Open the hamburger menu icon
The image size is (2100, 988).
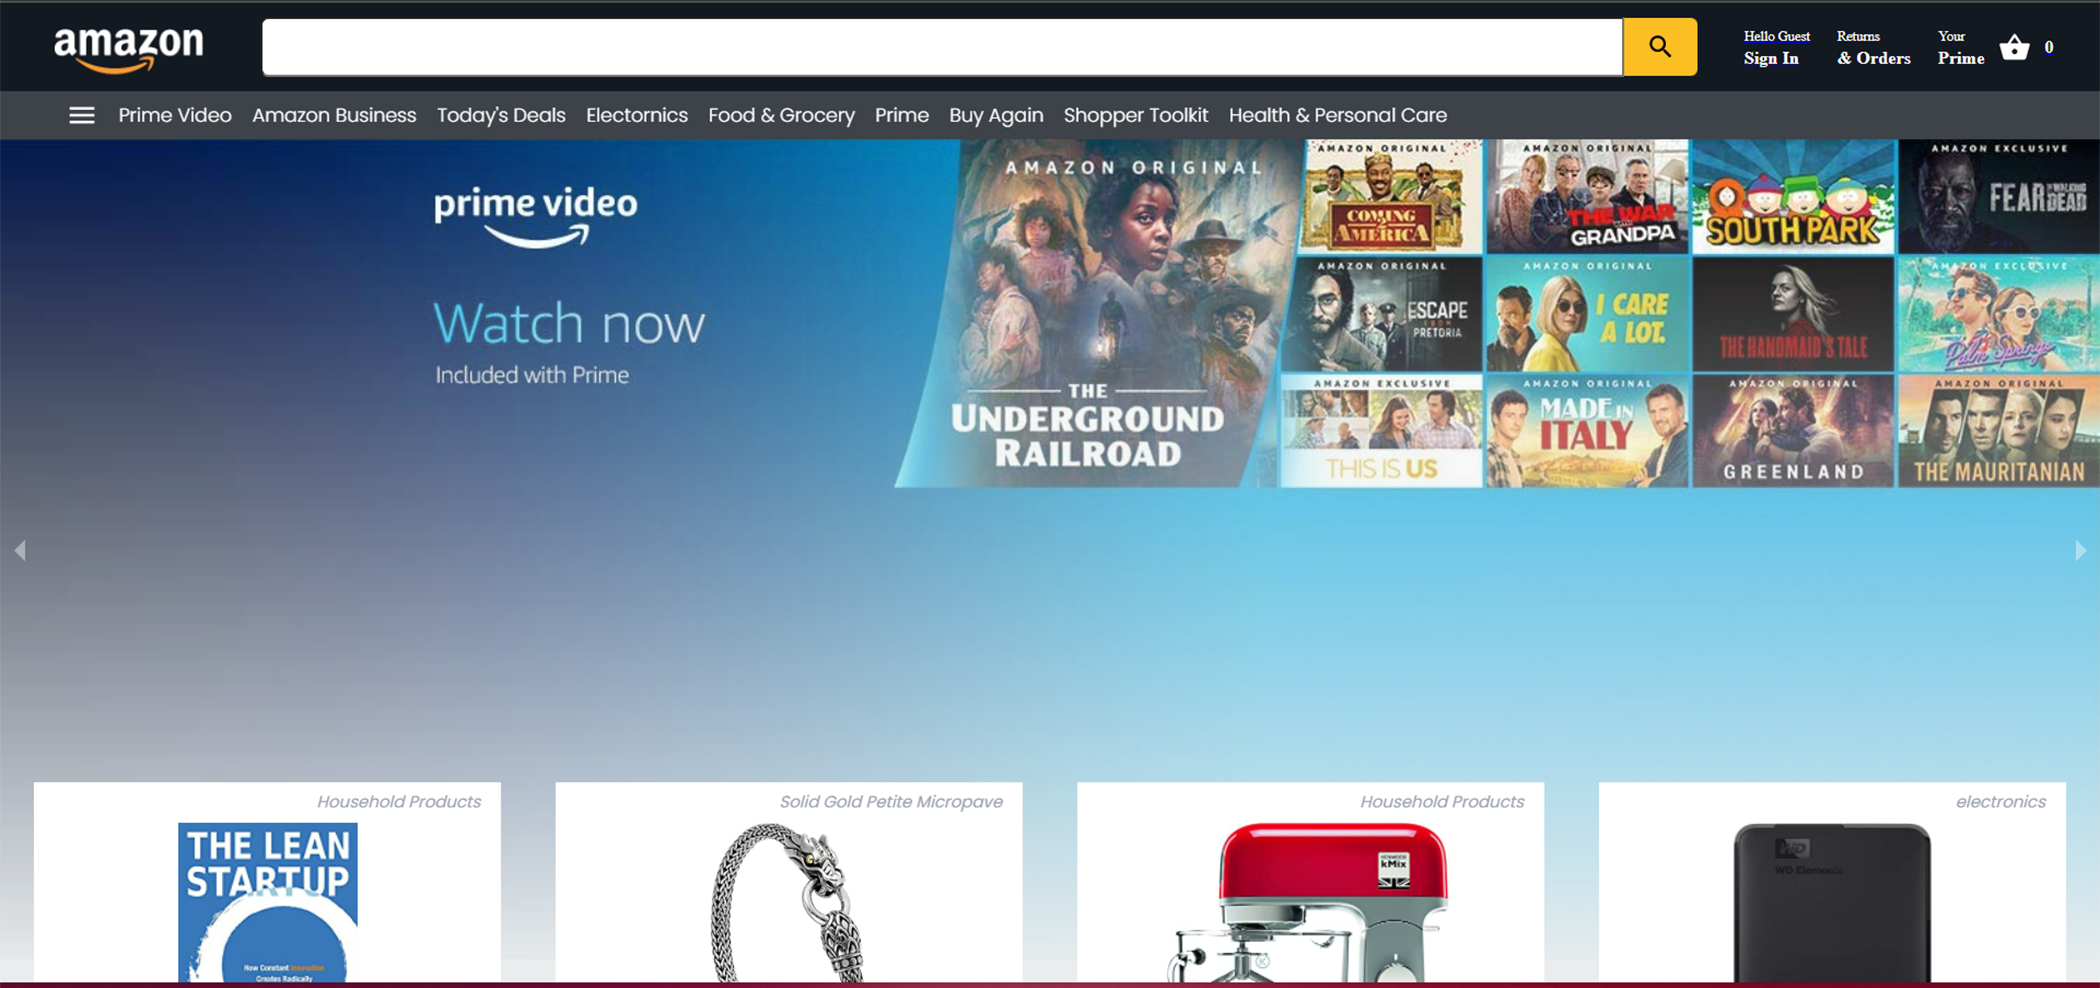(82, 116)
